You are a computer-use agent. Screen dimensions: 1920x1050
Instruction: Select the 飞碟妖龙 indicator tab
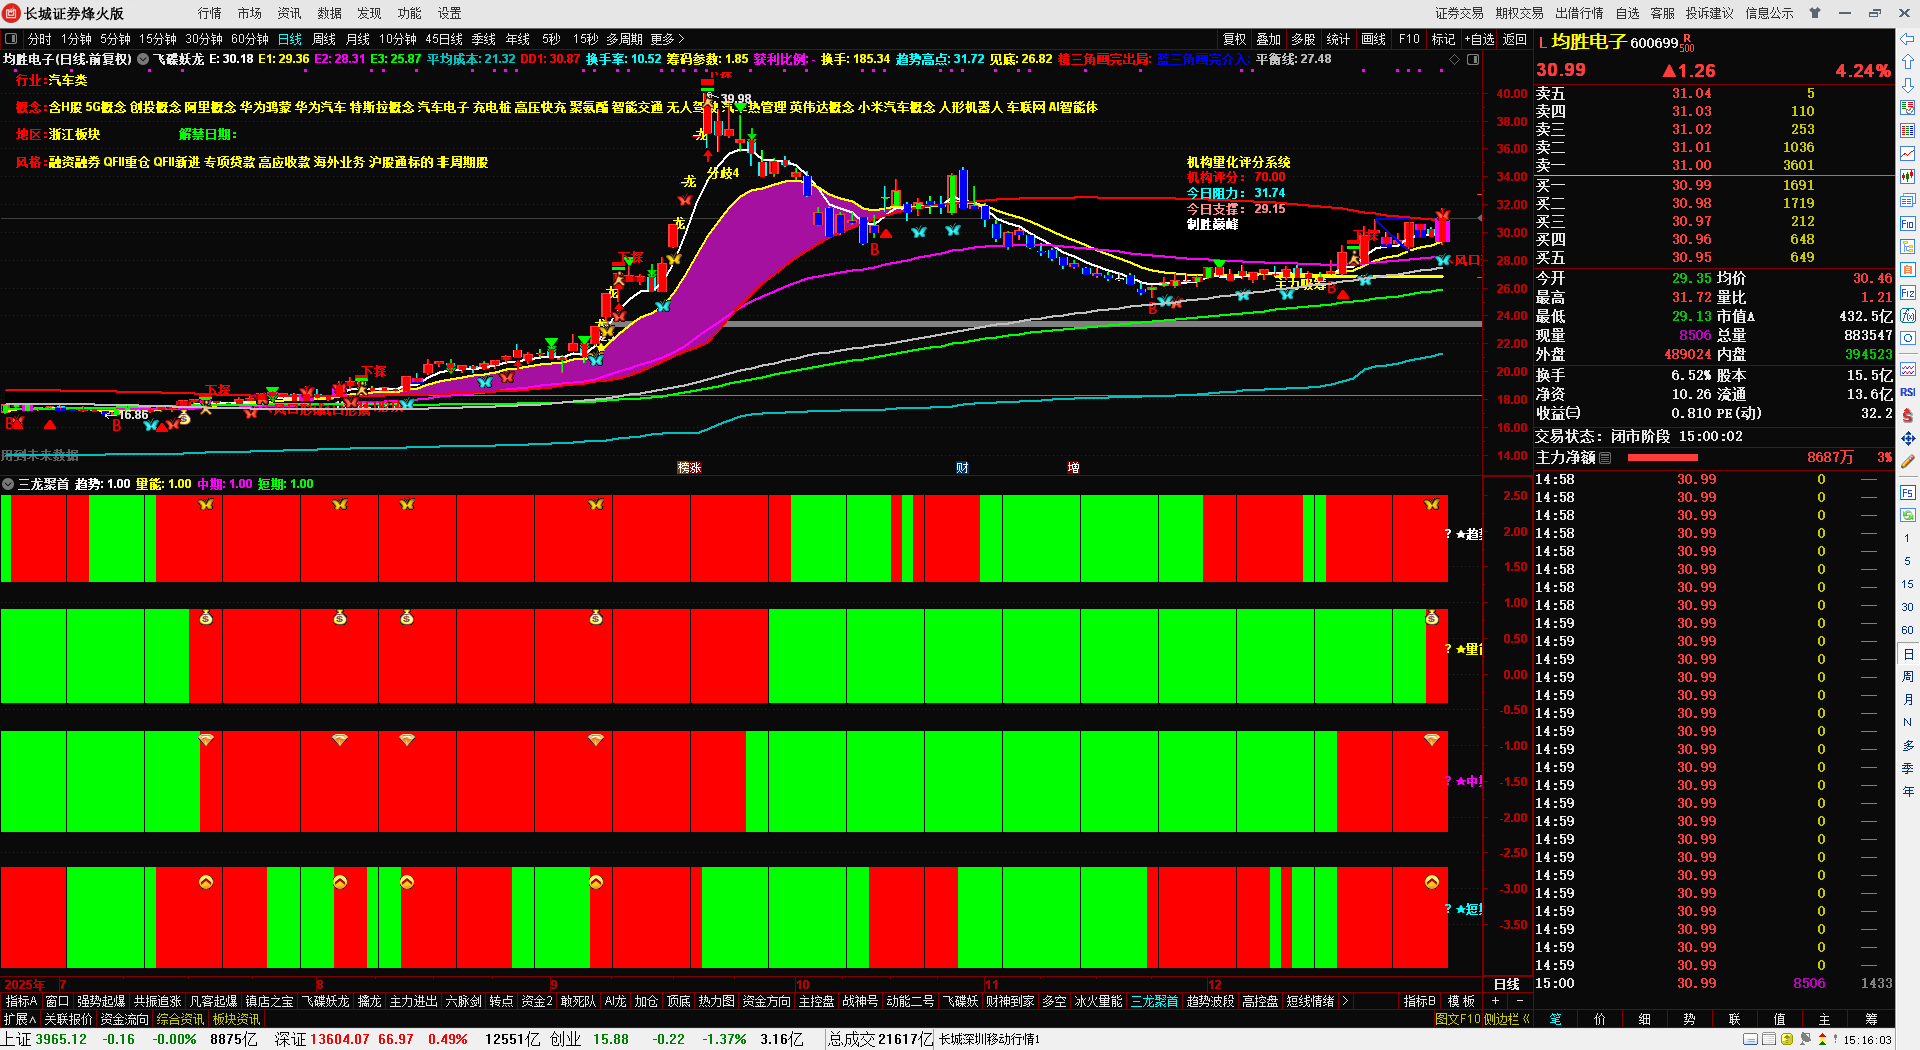[326, 1001]
